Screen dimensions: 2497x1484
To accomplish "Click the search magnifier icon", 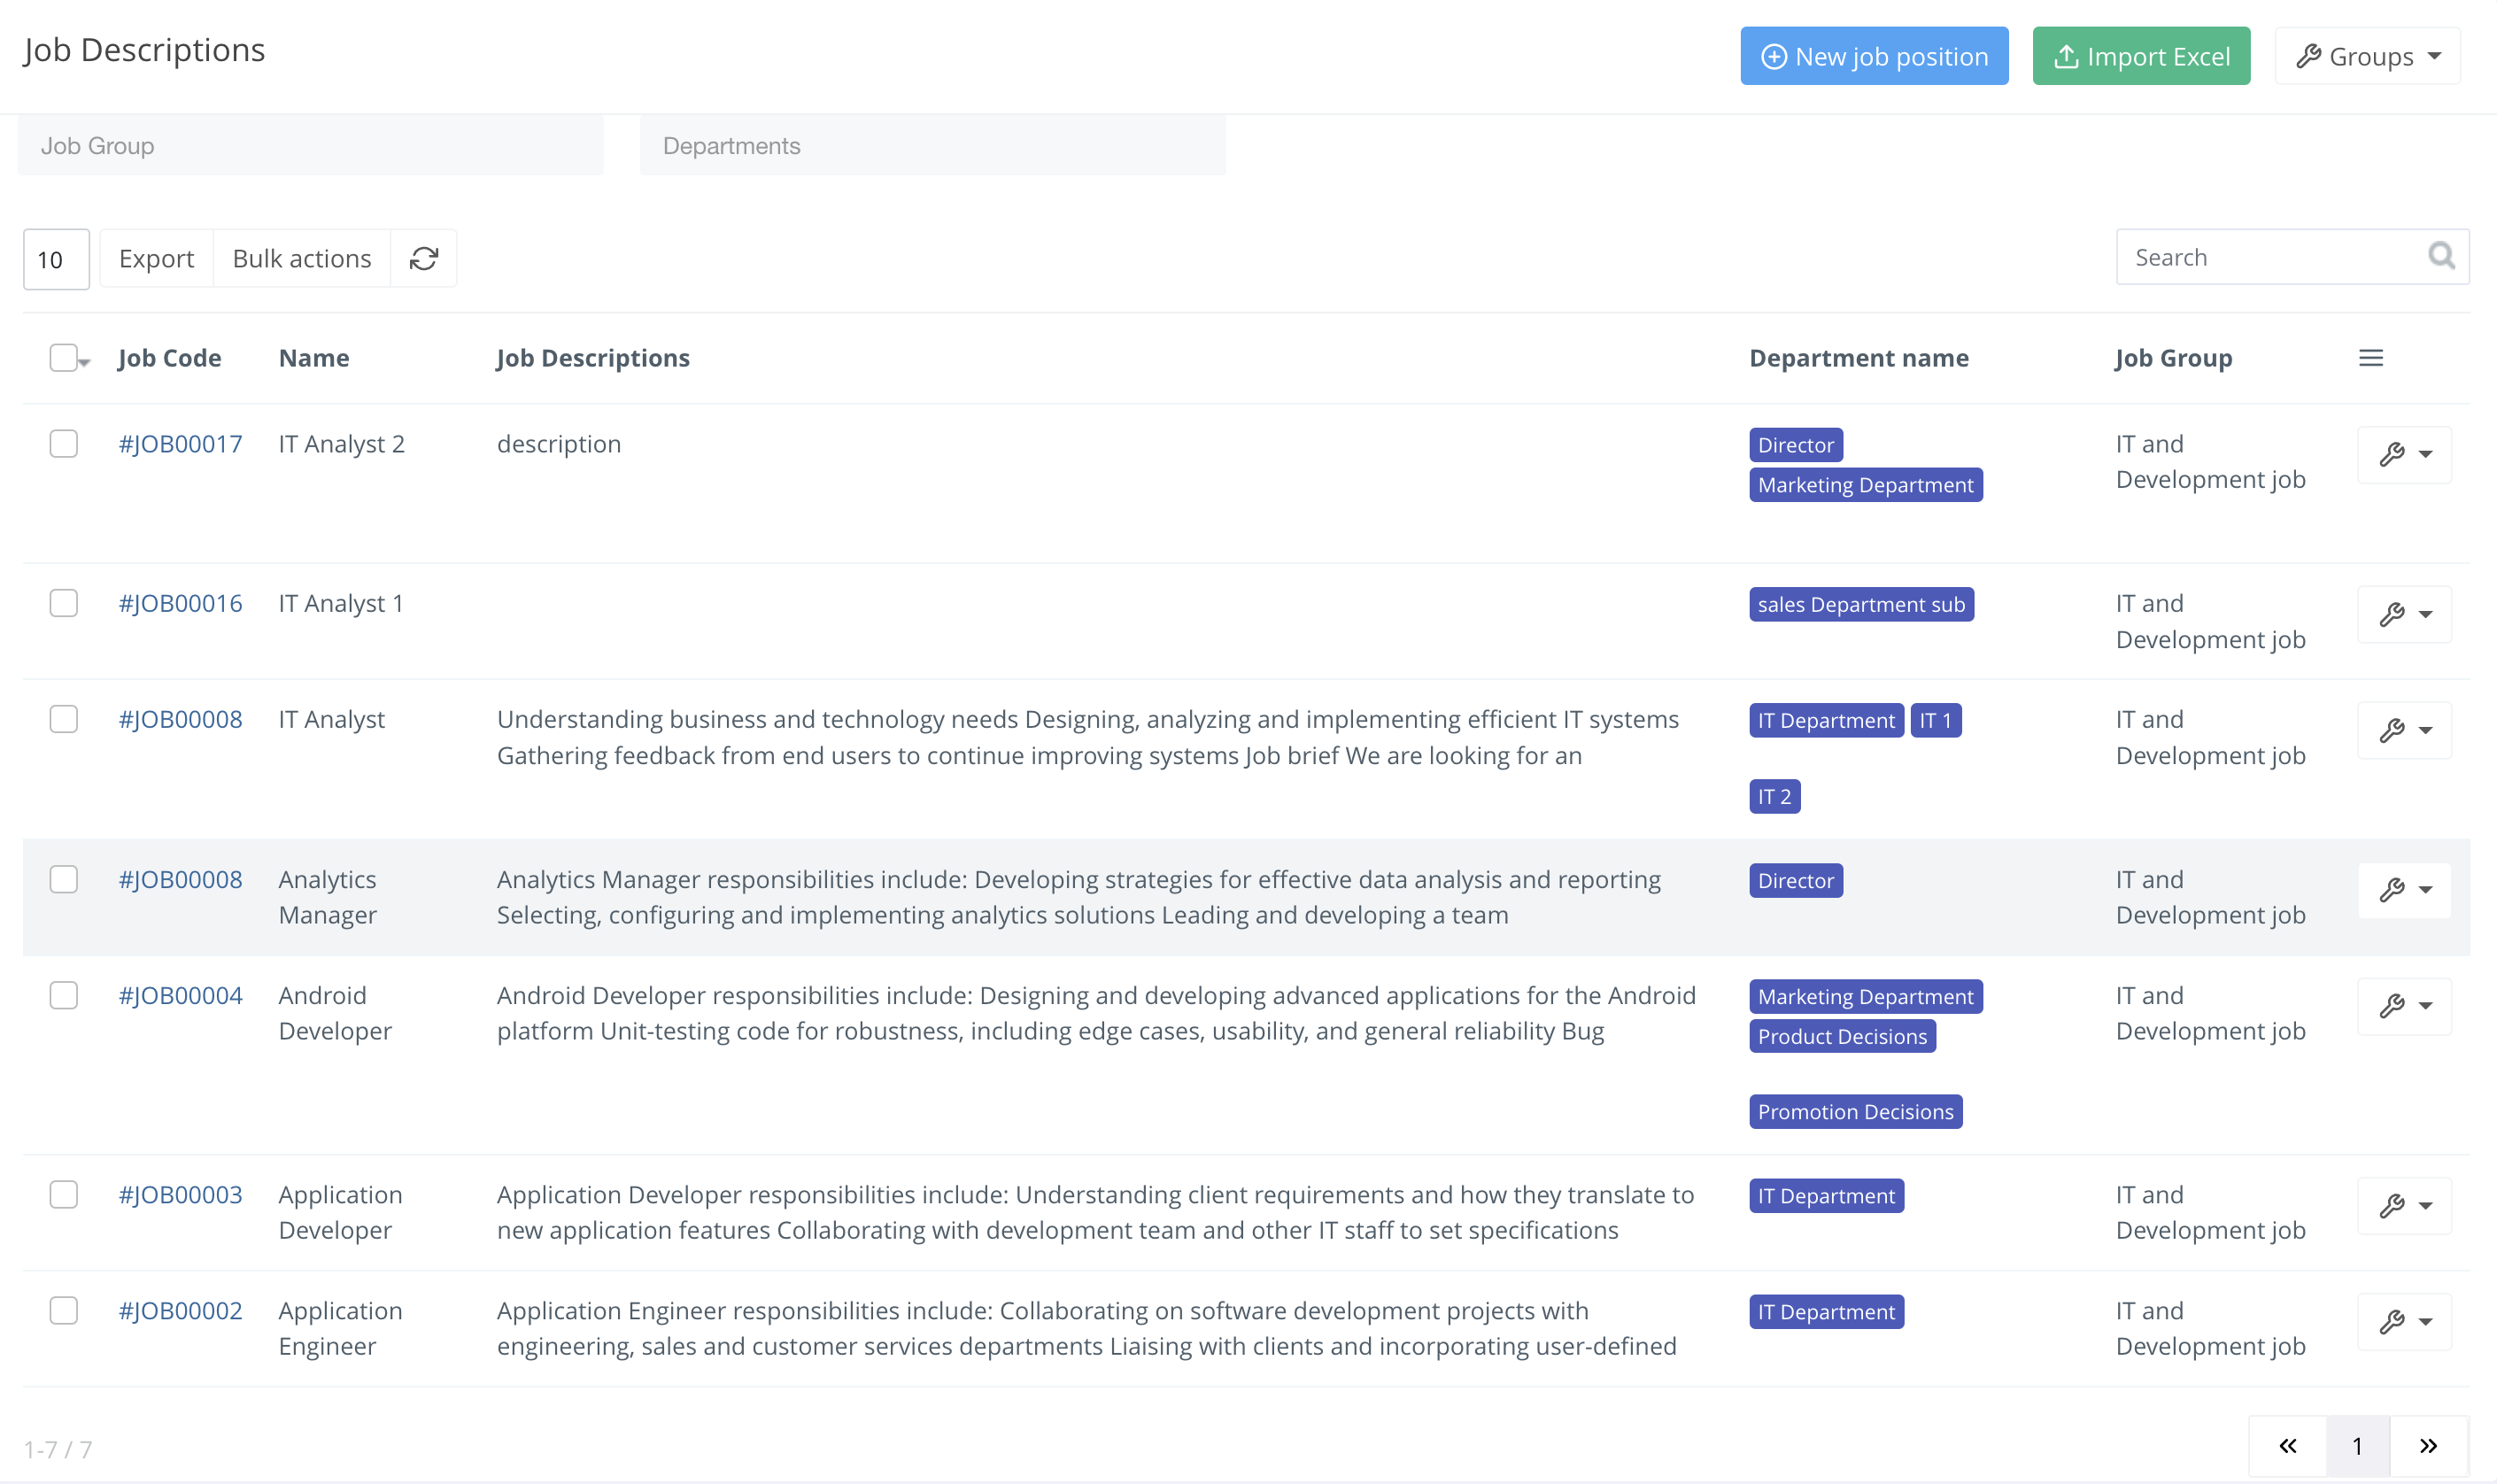I will click(x=2441, y=257).
